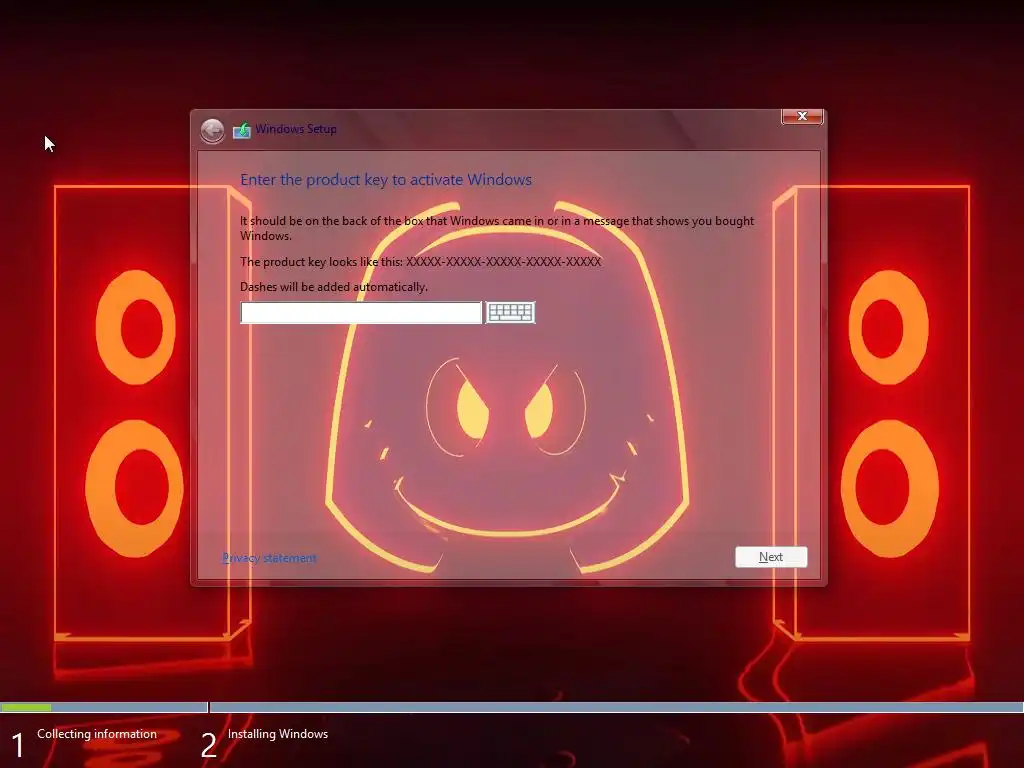The width and height of the screenshot is (1024, 768).
Task: Click the "Collecting information" step label
Action: (97, 734)
